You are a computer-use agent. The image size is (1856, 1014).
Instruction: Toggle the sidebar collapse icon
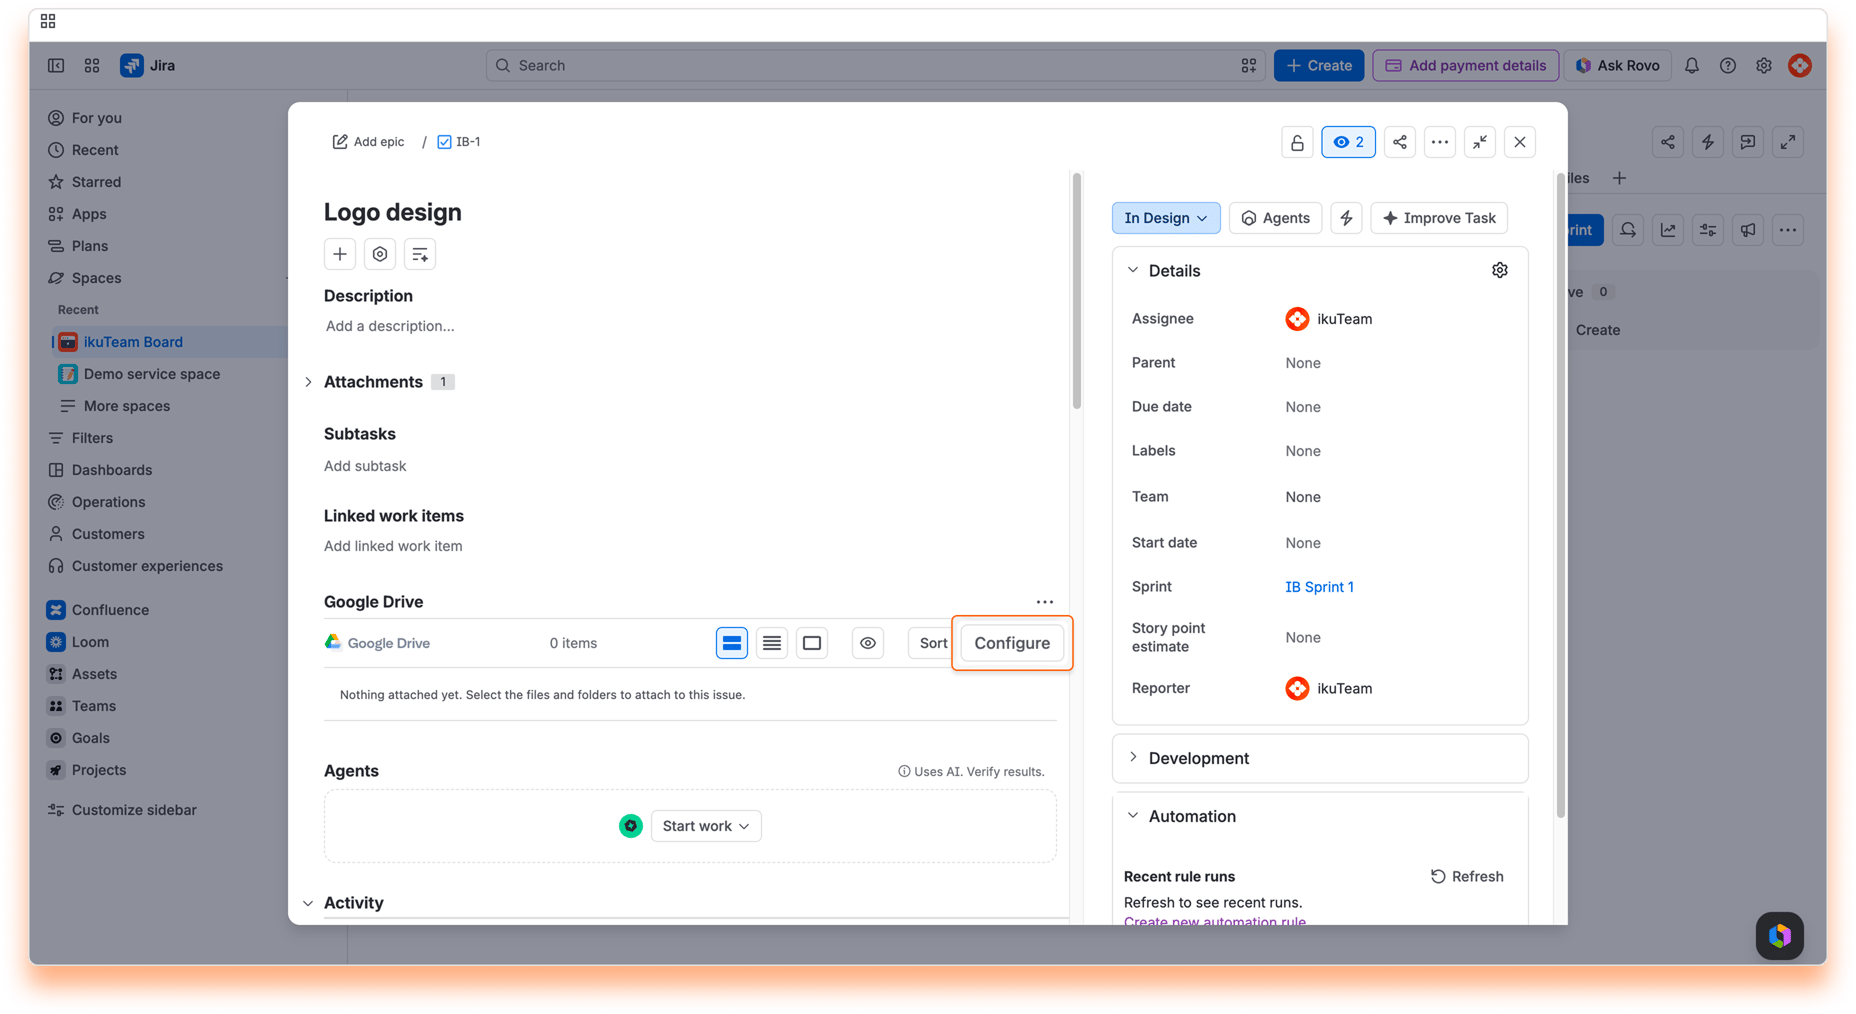(x=56, y=66)
